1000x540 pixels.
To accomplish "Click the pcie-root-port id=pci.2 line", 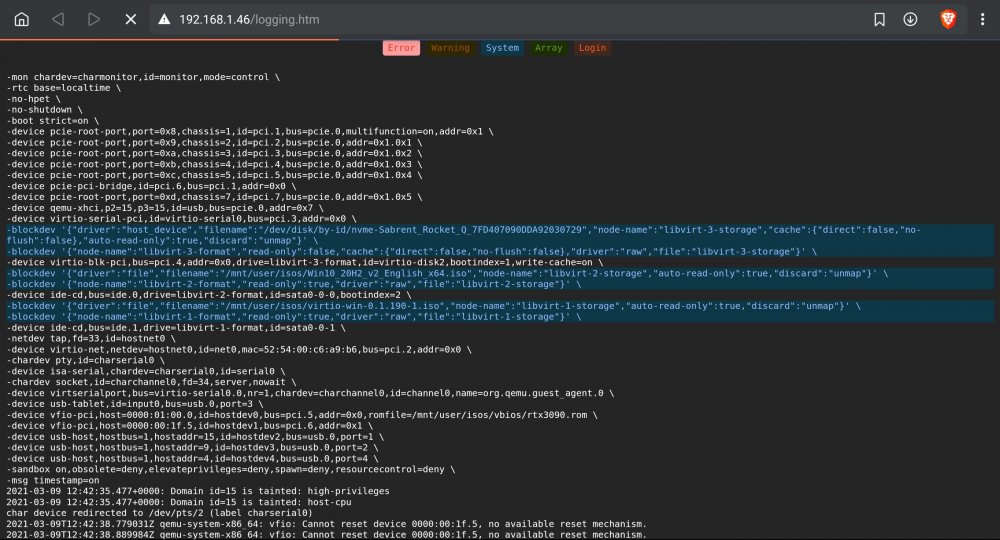I will click(214, 143).
